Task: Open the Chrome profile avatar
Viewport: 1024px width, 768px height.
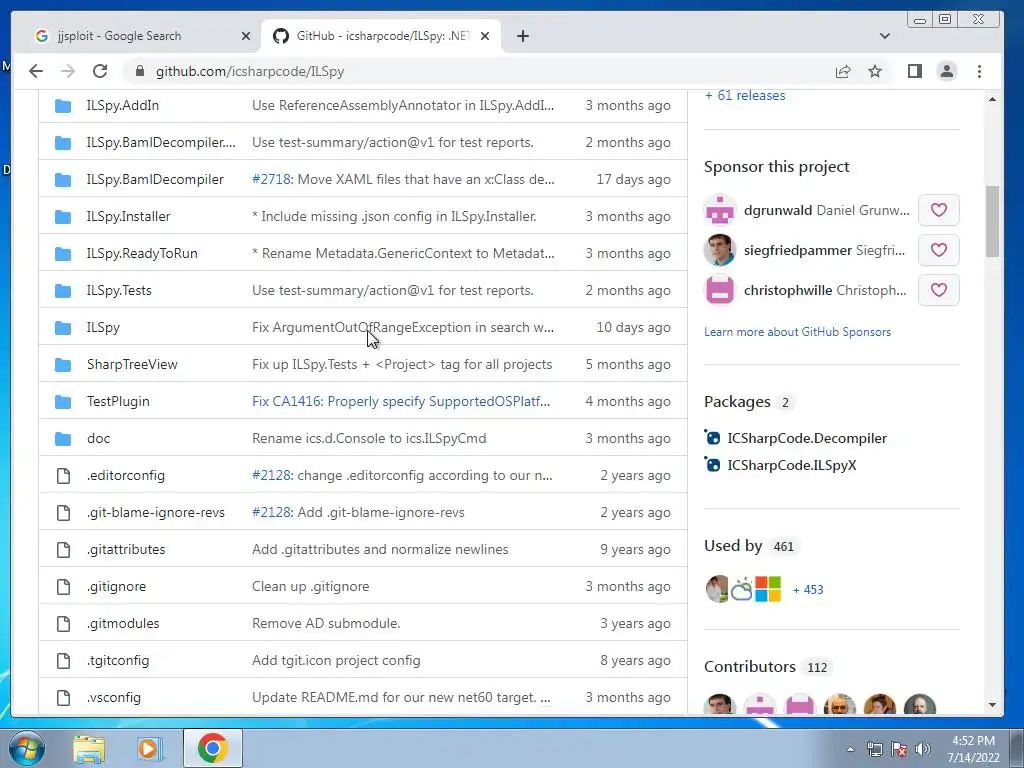Action: tap(947, 71)
